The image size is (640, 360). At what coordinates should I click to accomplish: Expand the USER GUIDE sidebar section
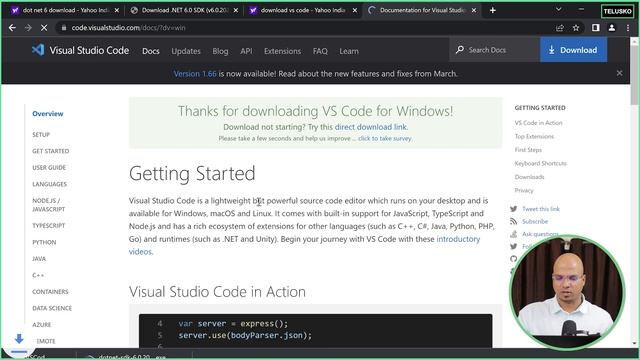[x=49, y=167]
